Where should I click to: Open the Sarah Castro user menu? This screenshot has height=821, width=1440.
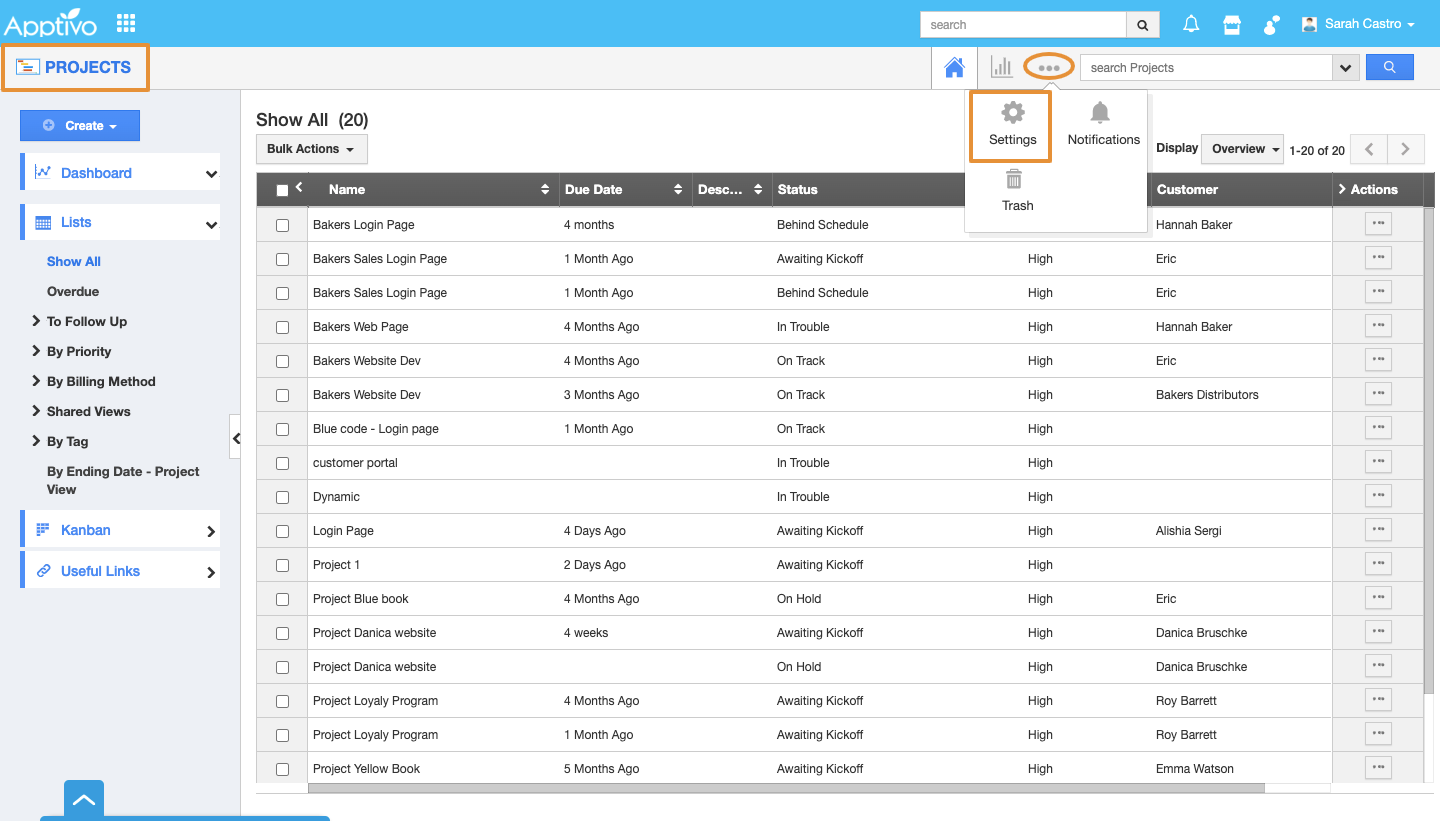coord(1358,24)
